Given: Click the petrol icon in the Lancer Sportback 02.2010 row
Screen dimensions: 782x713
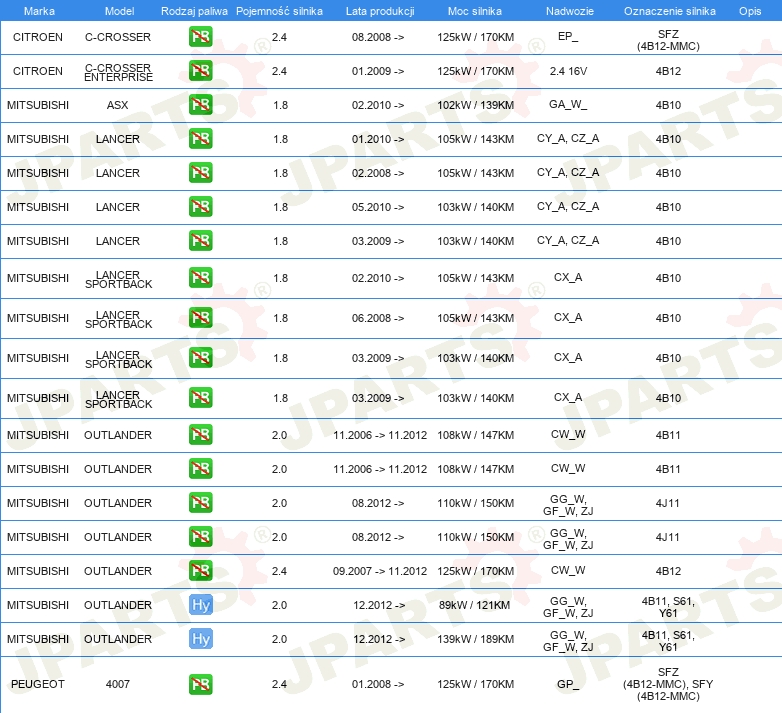Looking at the screenshot, I should pyautogui.click(x=200, y=278).
